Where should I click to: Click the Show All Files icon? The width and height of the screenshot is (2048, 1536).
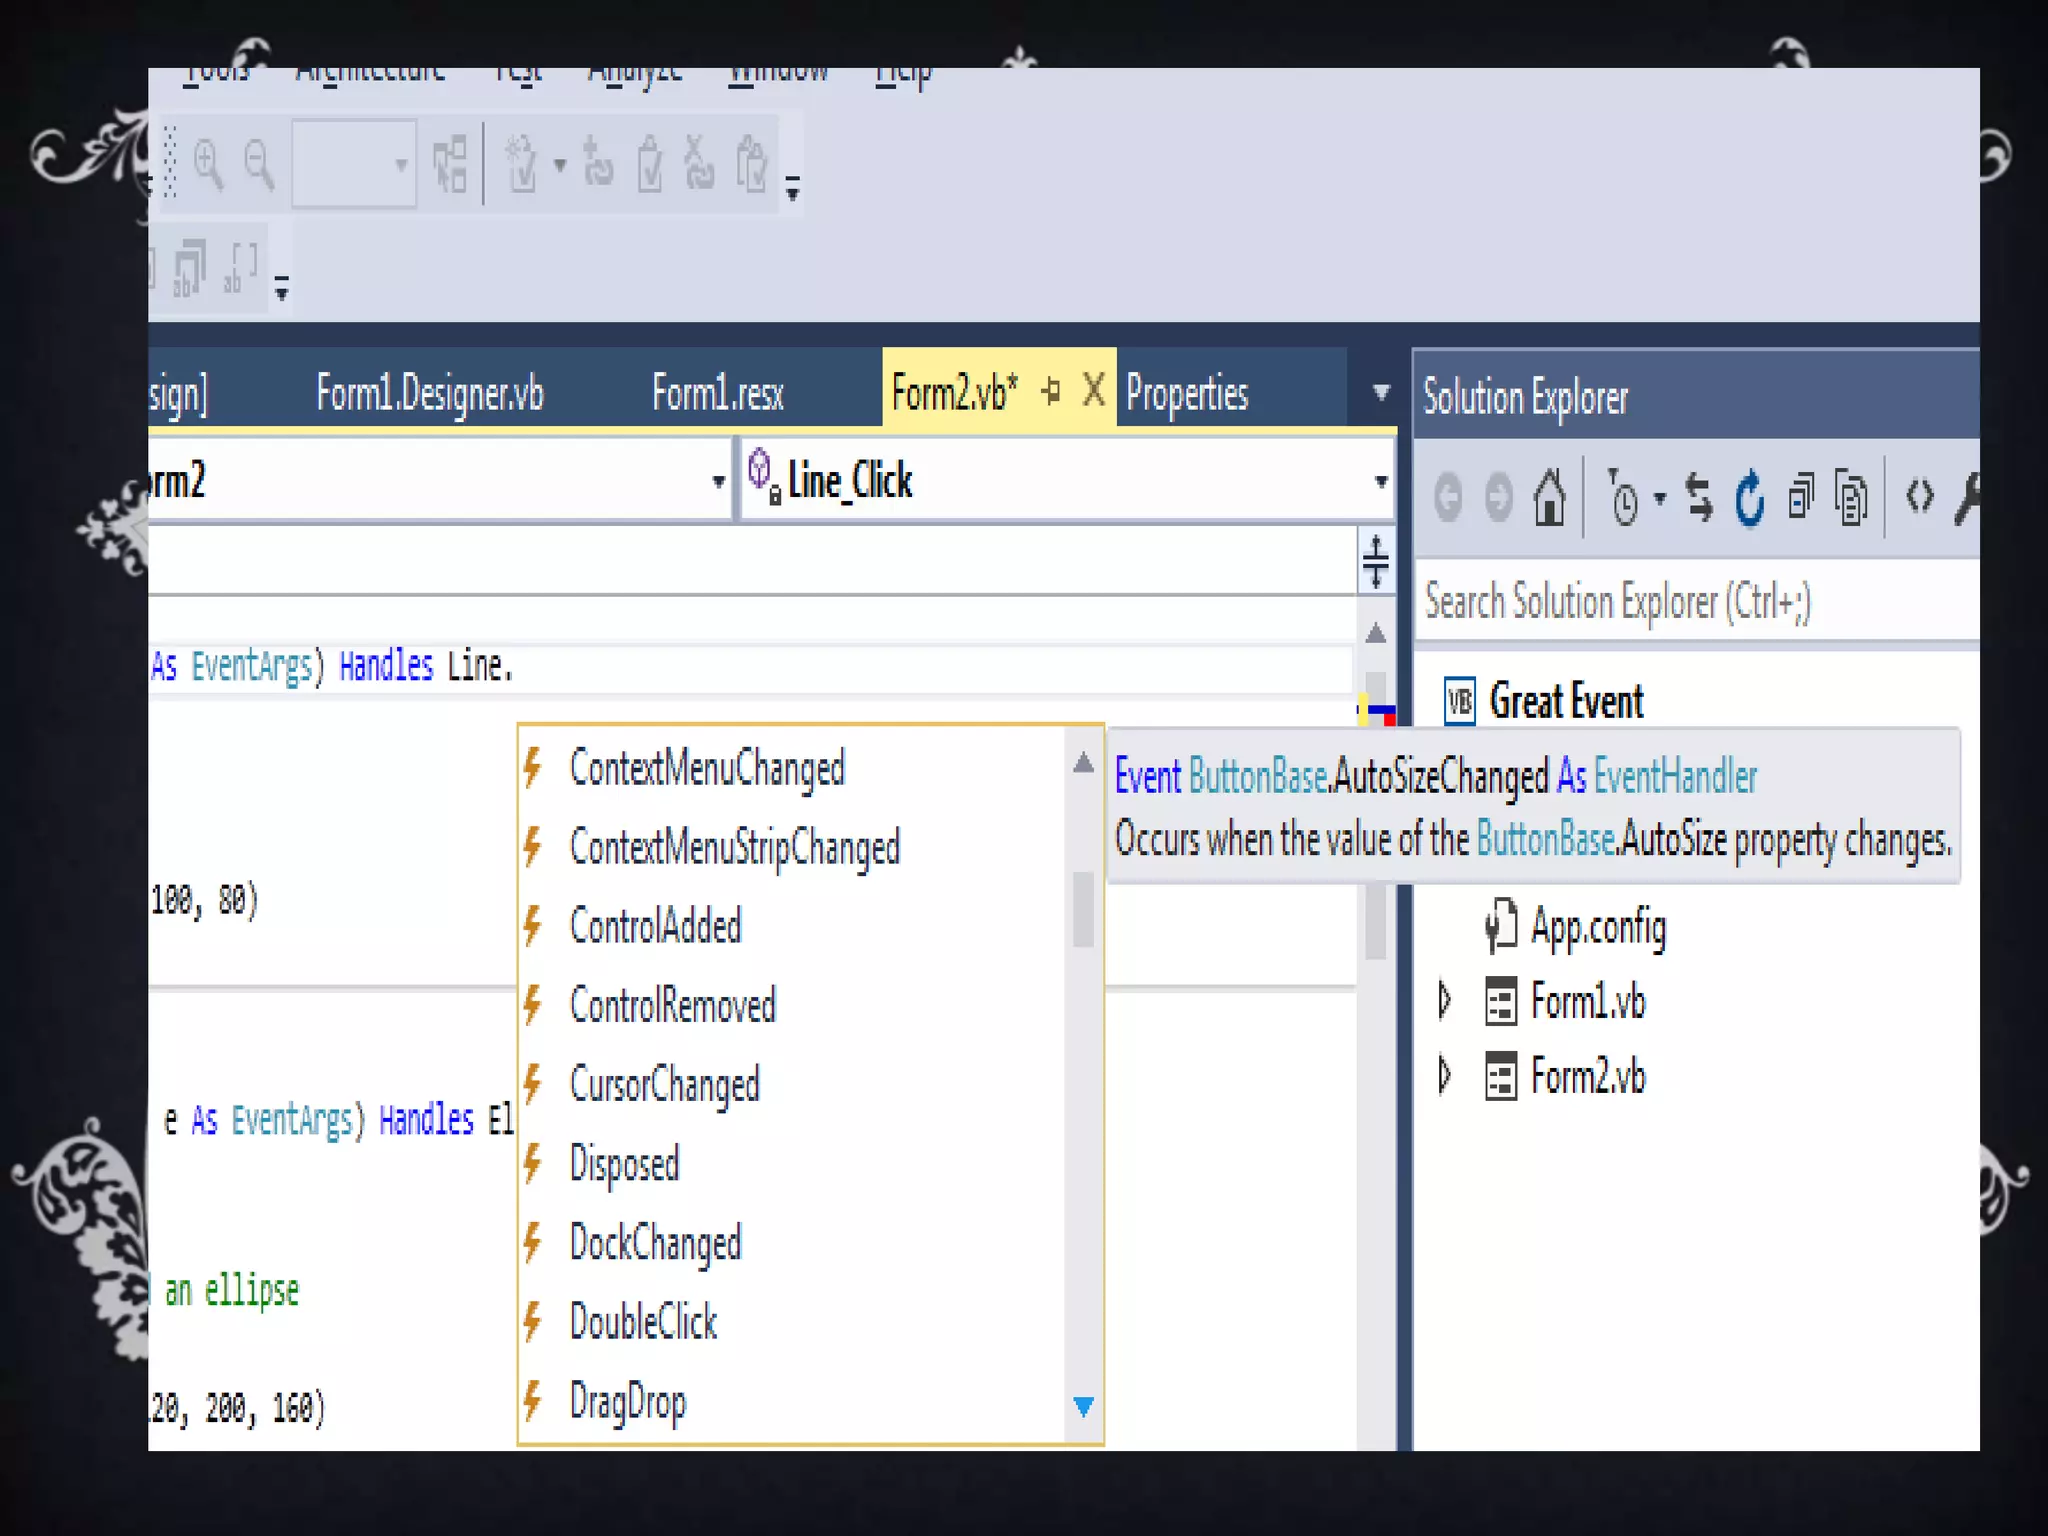click(x=1851, y=497)
